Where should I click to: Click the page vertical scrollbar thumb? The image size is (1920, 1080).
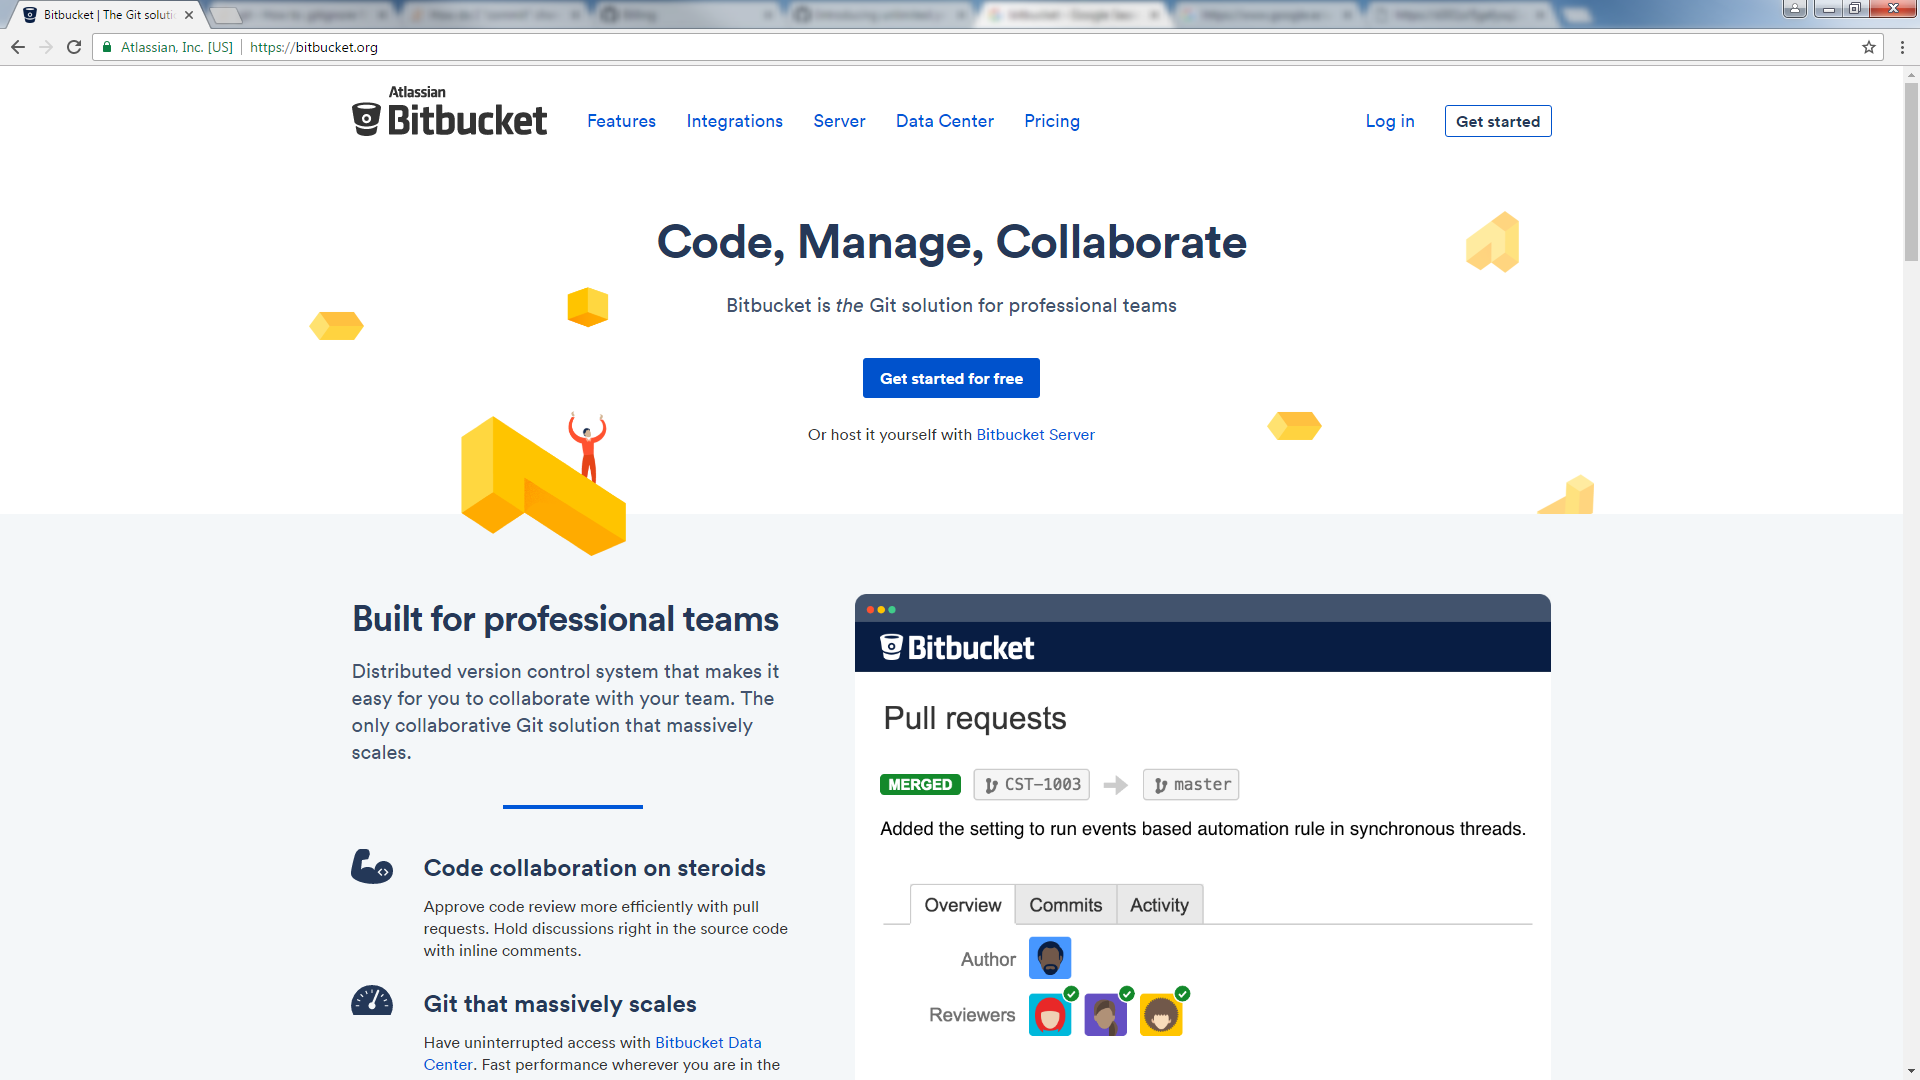(1911, 170)
